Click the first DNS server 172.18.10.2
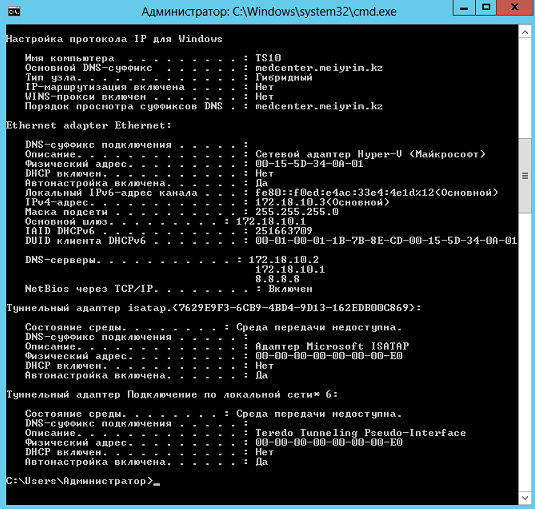 pyautogui.click(x=284, y=260)
